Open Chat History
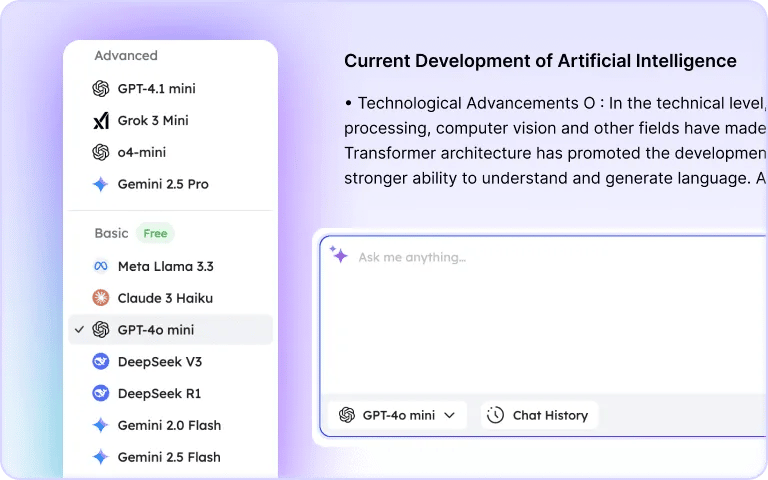This screenshot has width=768, height=480. pos(539,416)
